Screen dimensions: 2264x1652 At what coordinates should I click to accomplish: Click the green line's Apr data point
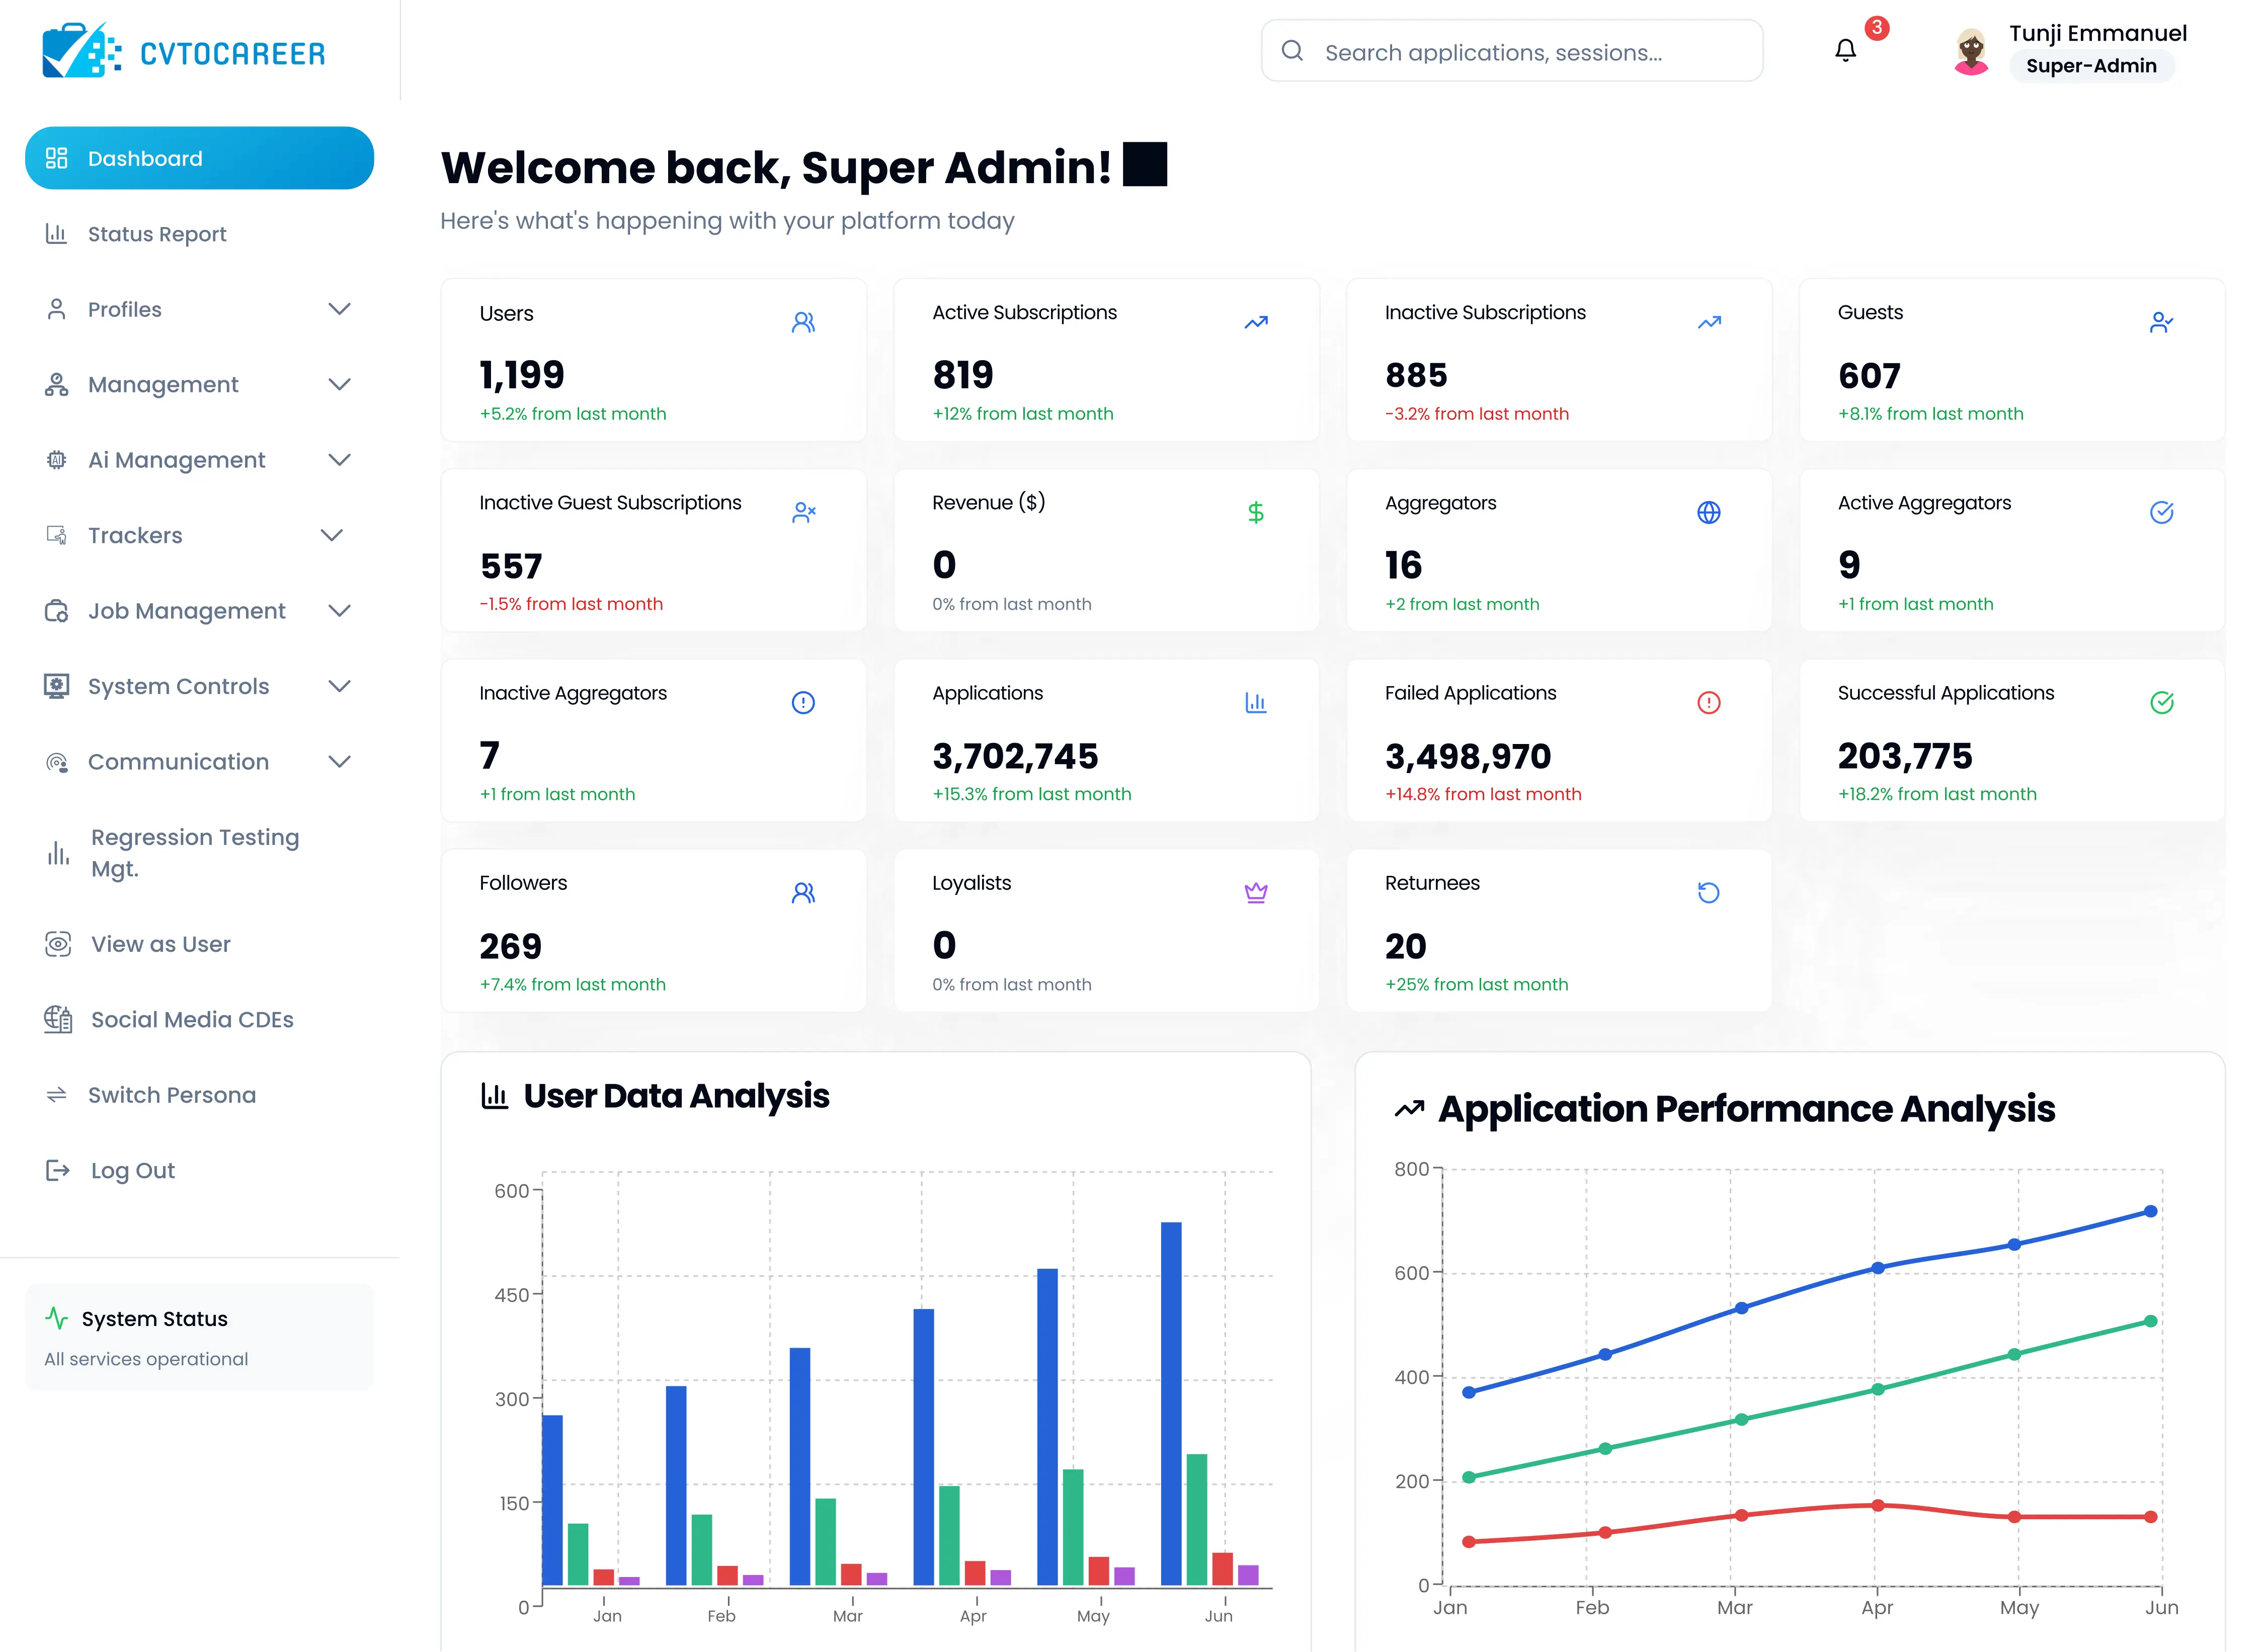(x=1877, y=1389)
